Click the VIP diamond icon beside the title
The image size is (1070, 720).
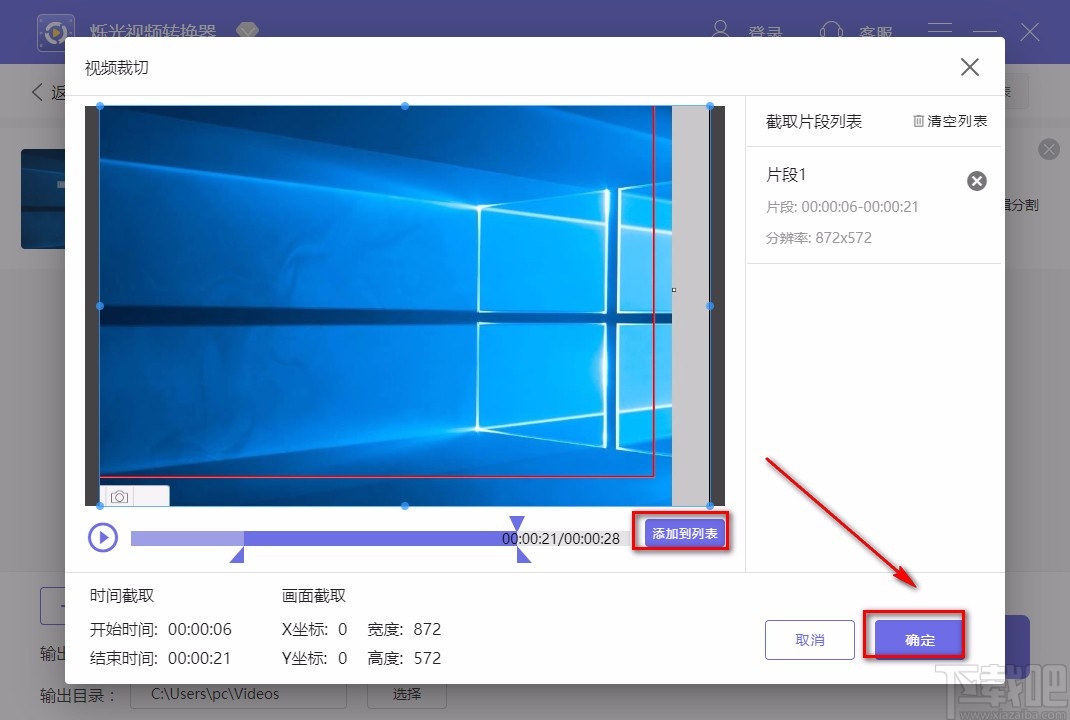(x=247, y=31)
